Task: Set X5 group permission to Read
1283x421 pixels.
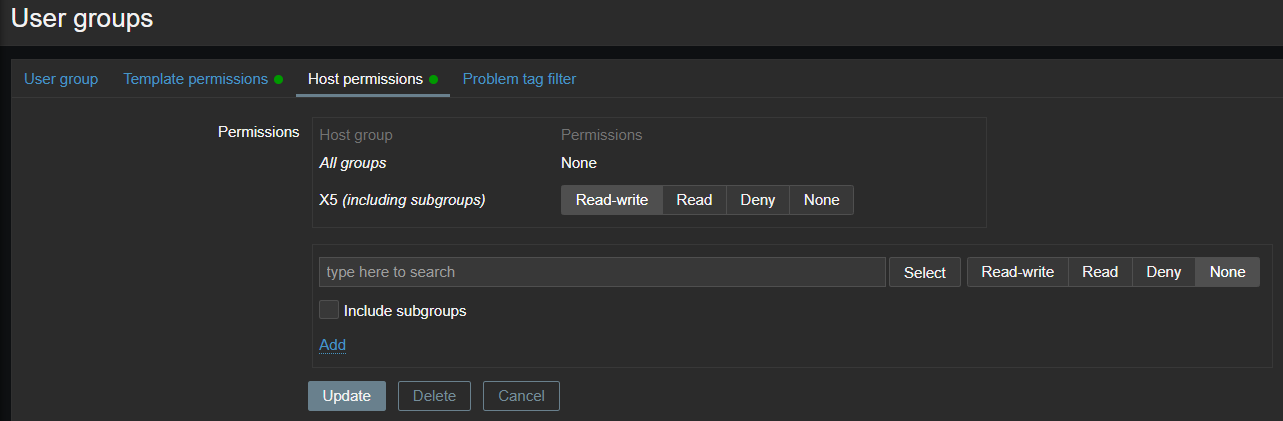Action: pos(694,200)
